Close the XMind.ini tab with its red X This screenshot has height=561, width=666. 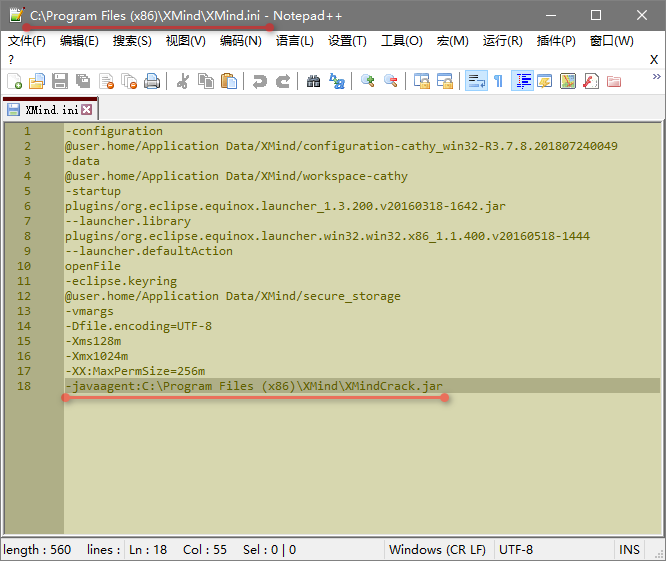(87, 110)
